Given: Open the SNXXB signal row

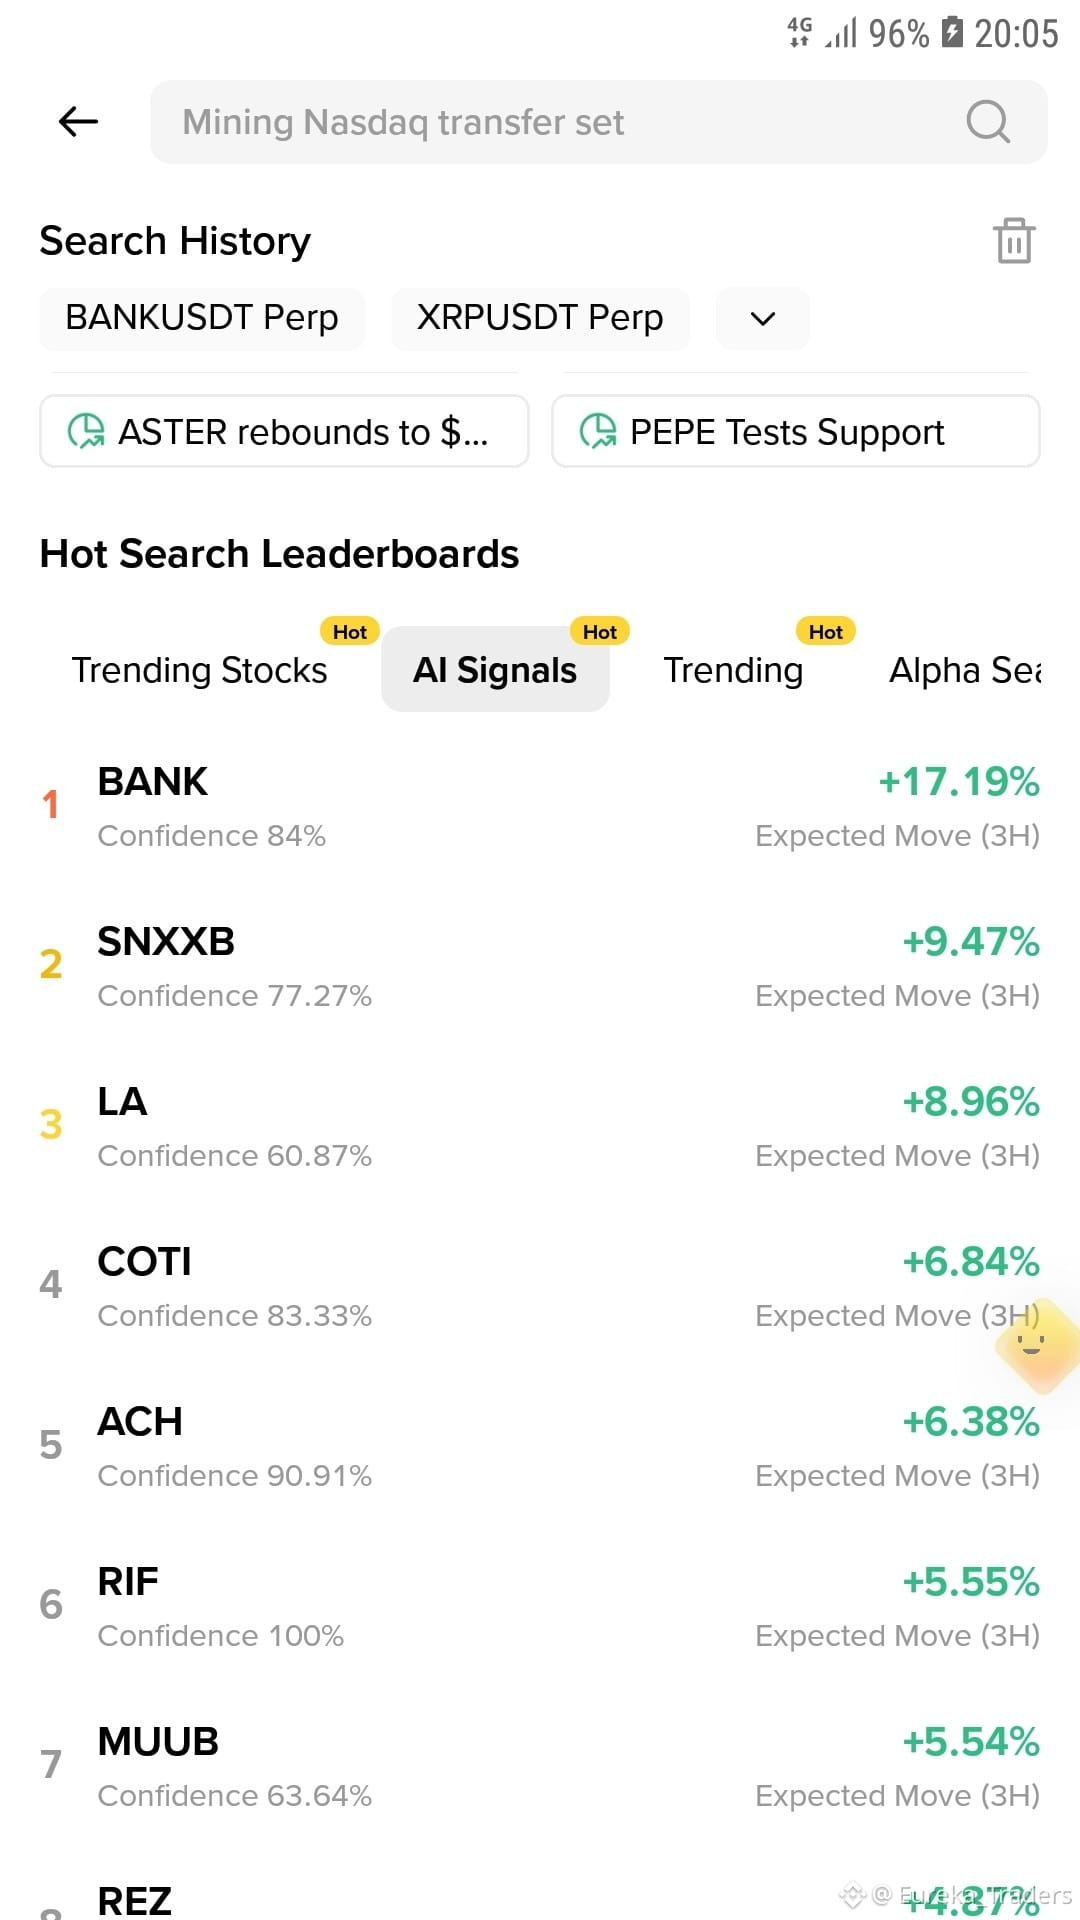Looking at the screenshot, I should [x=540, y=966].
